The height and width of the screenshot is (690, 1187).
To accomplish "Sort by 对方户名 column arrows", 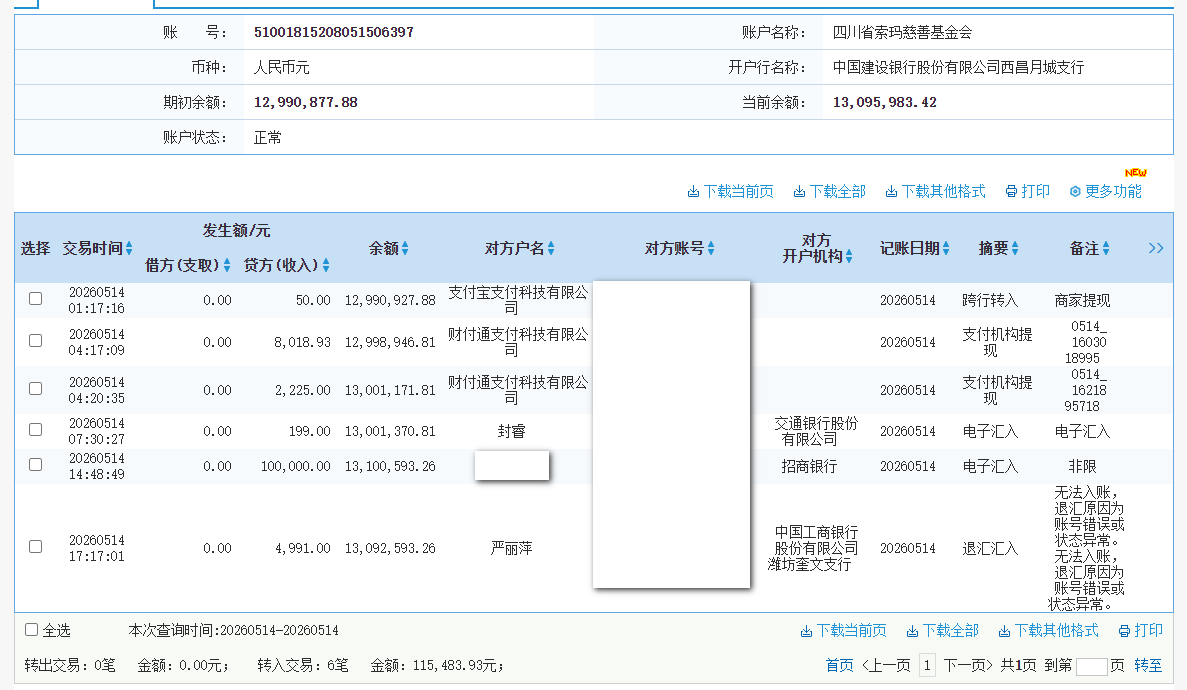I will 551,248.
